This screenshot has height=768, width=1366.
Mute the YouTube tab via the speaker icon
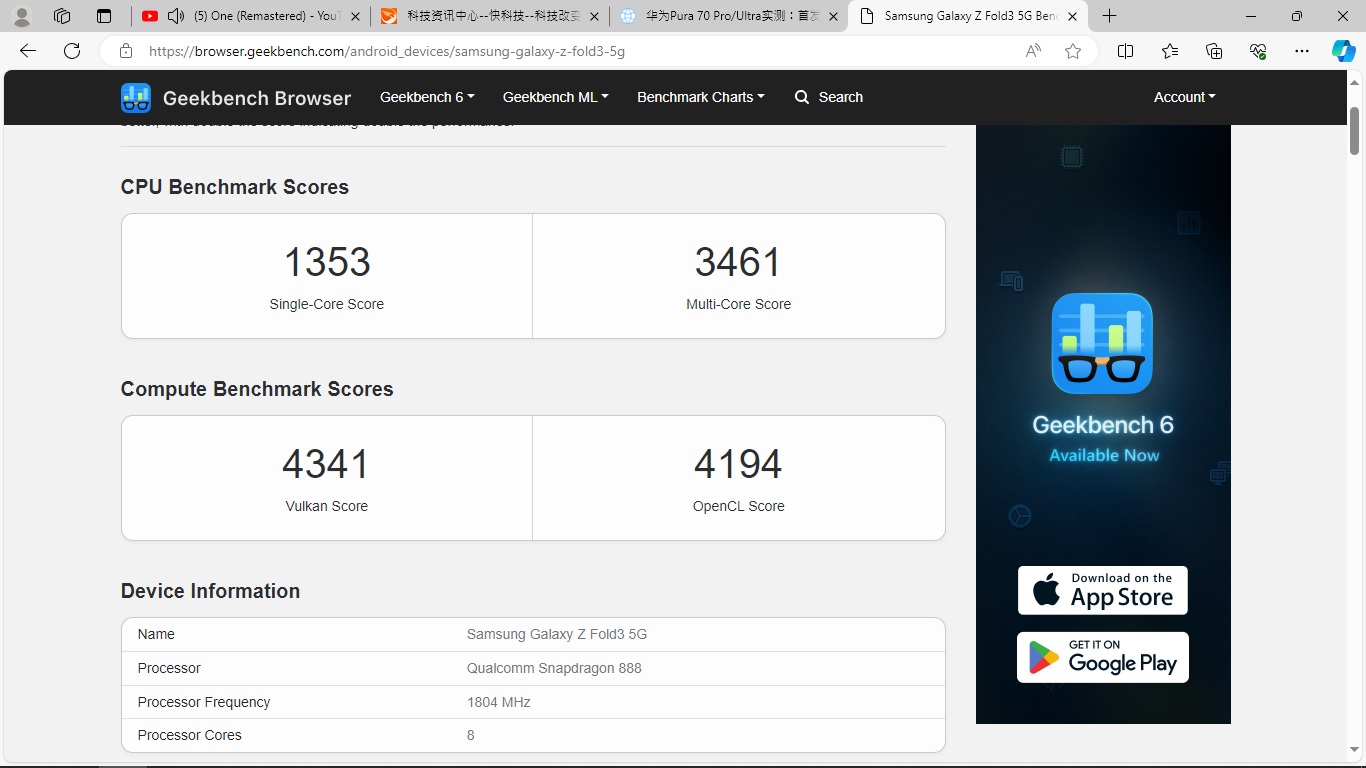175,16
